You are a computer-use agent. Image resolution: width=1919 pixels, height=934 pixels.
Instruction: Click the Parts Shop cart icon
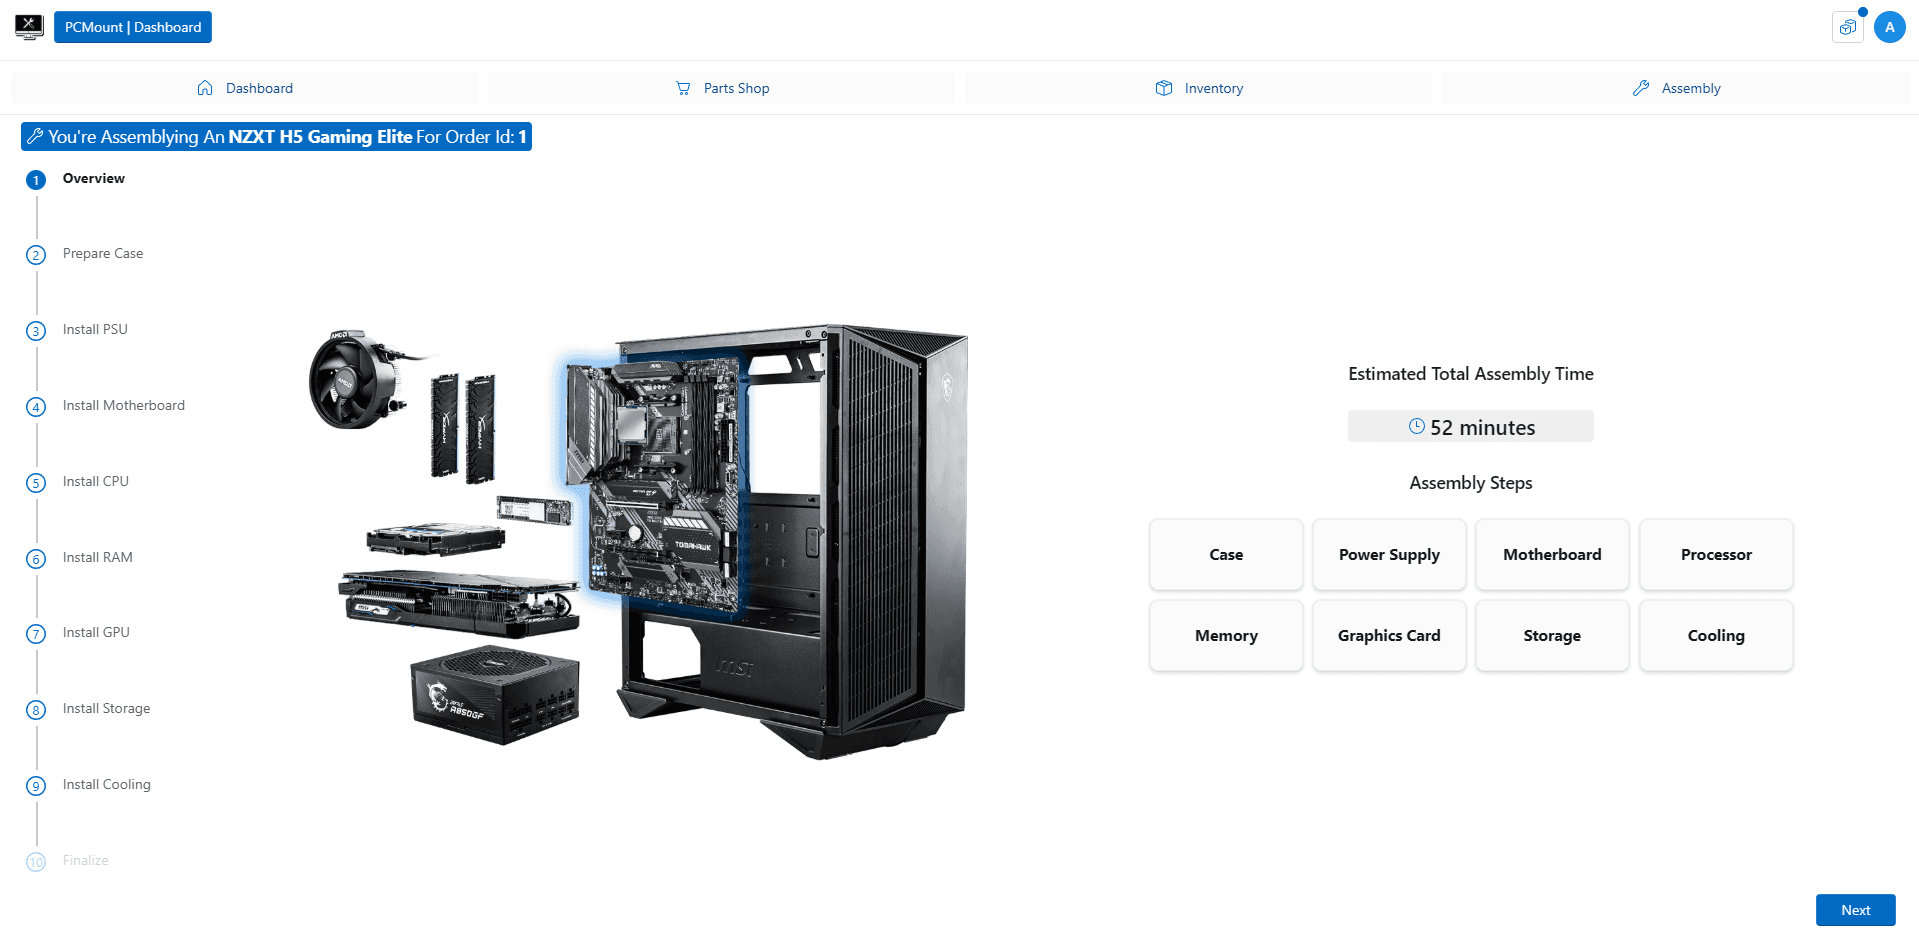[683, 88]
